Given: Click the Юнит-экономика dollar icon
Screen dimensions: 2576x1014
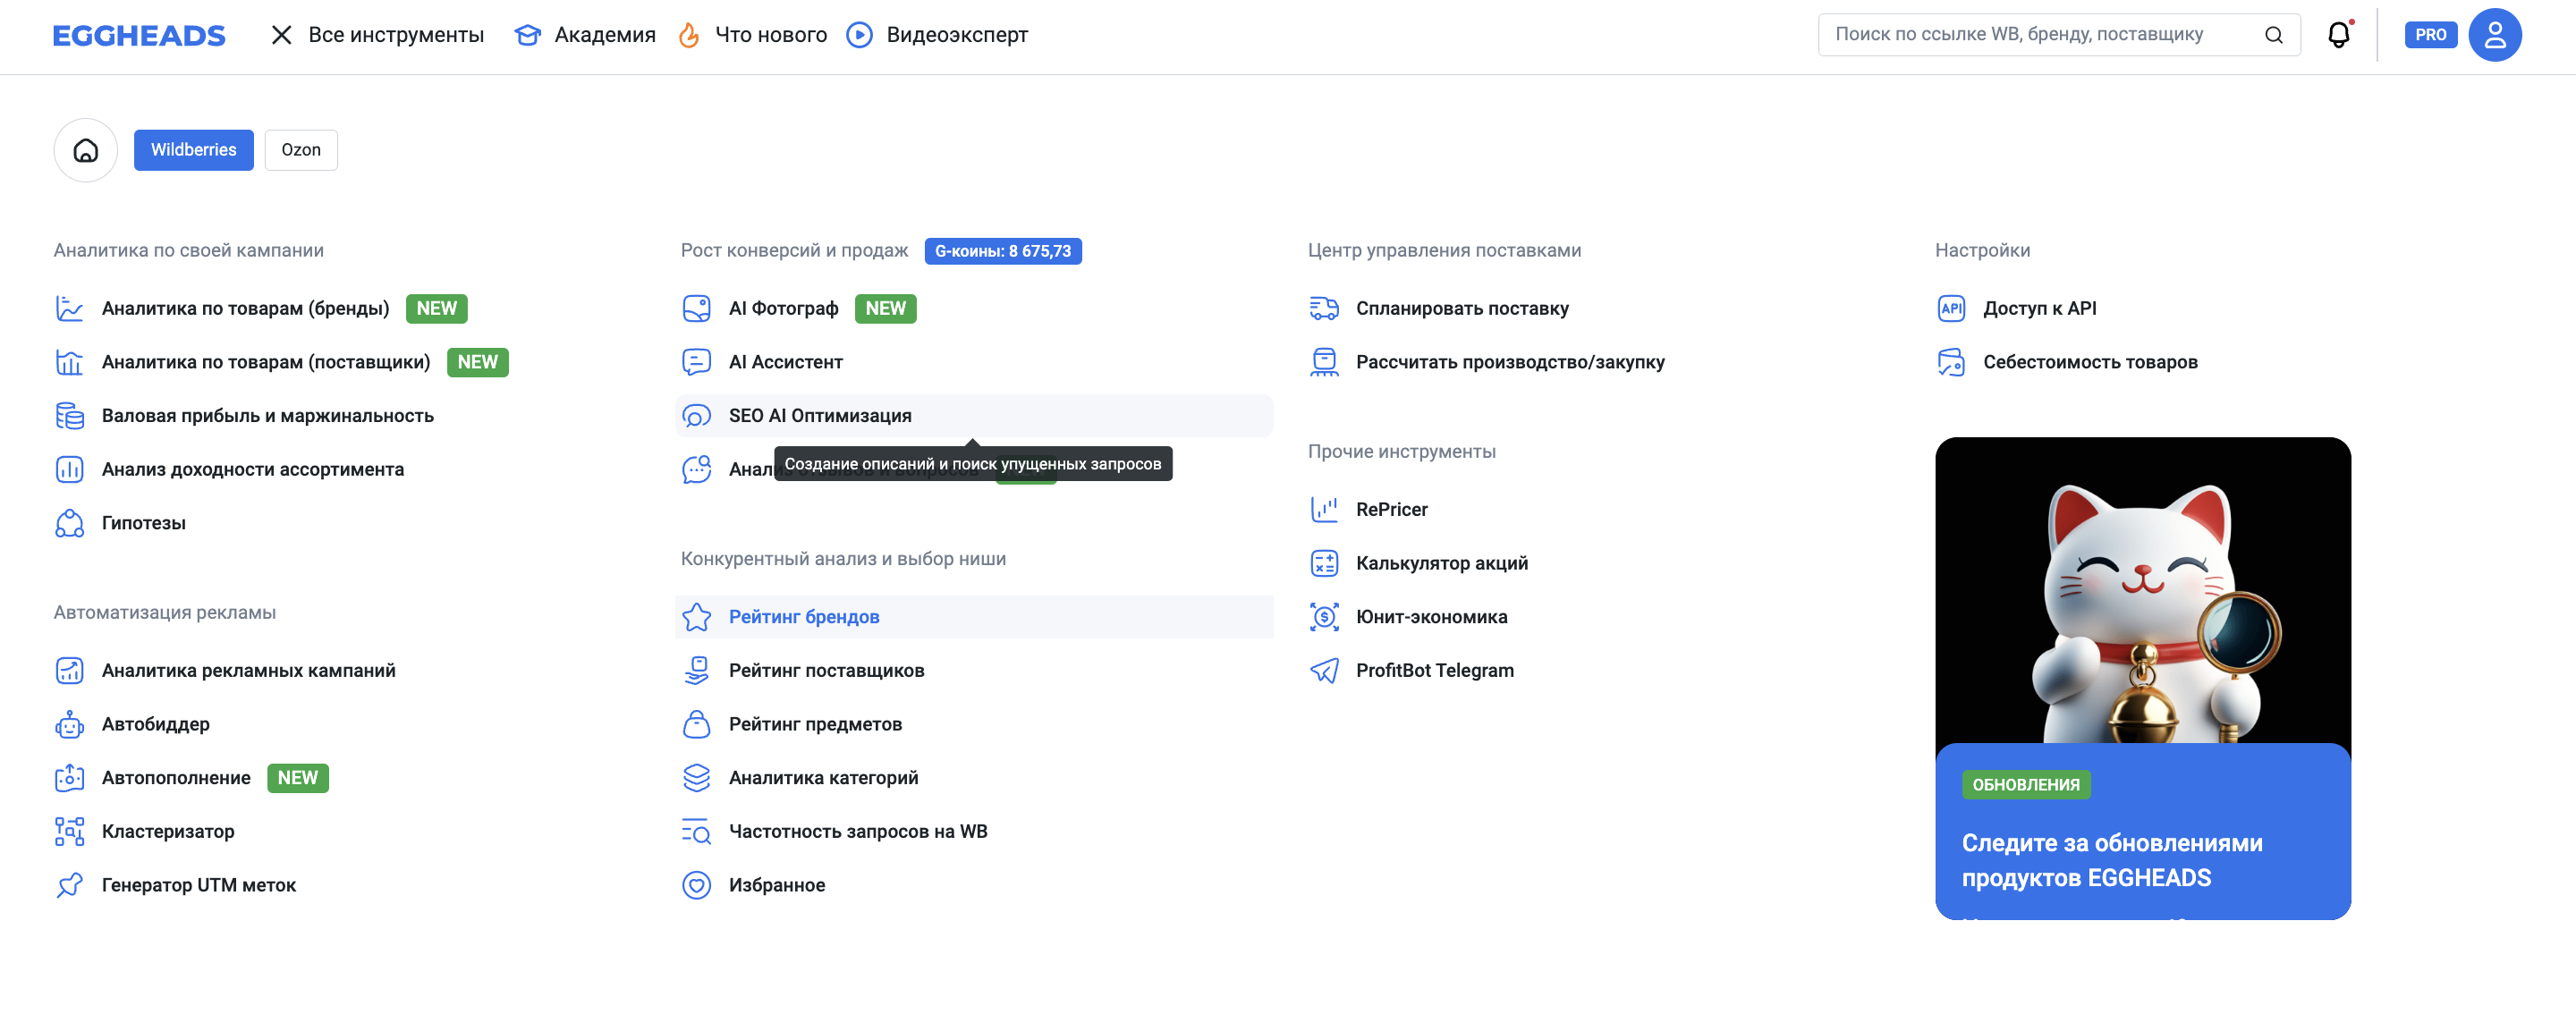Looking at the screenshot, I should [1324, 617].
